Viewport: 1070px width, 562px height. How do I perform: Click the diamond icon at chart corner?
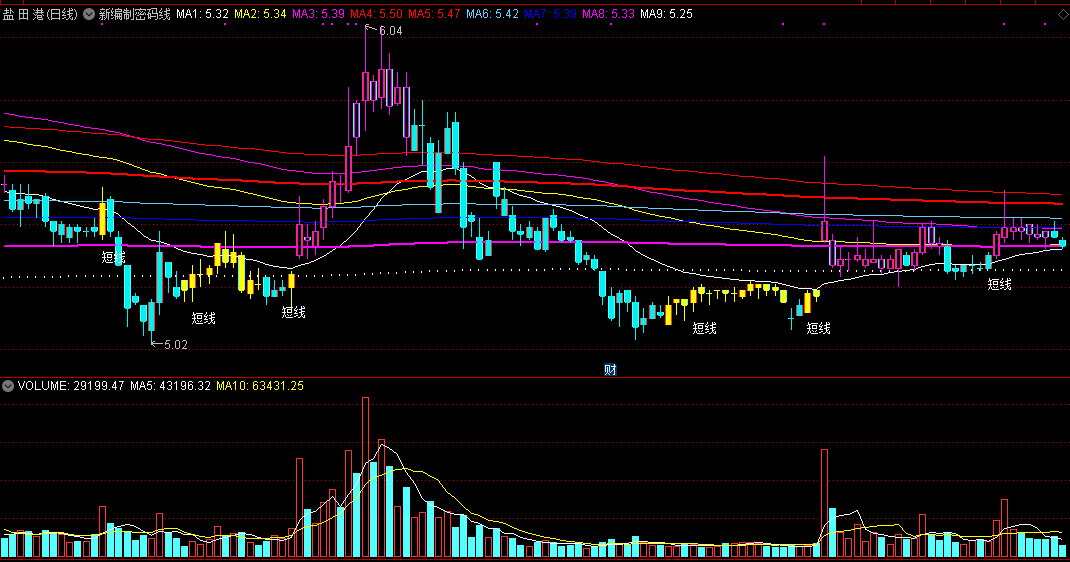pos(1062,14)
